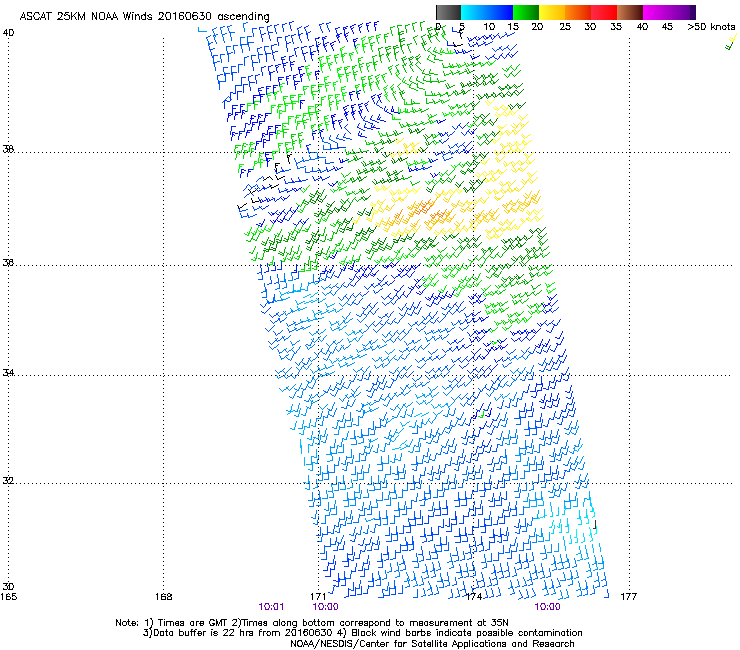Click the chart title 'ASCAT 25KM NOAA Winds 20160630 ascending'

click(144, 17)
